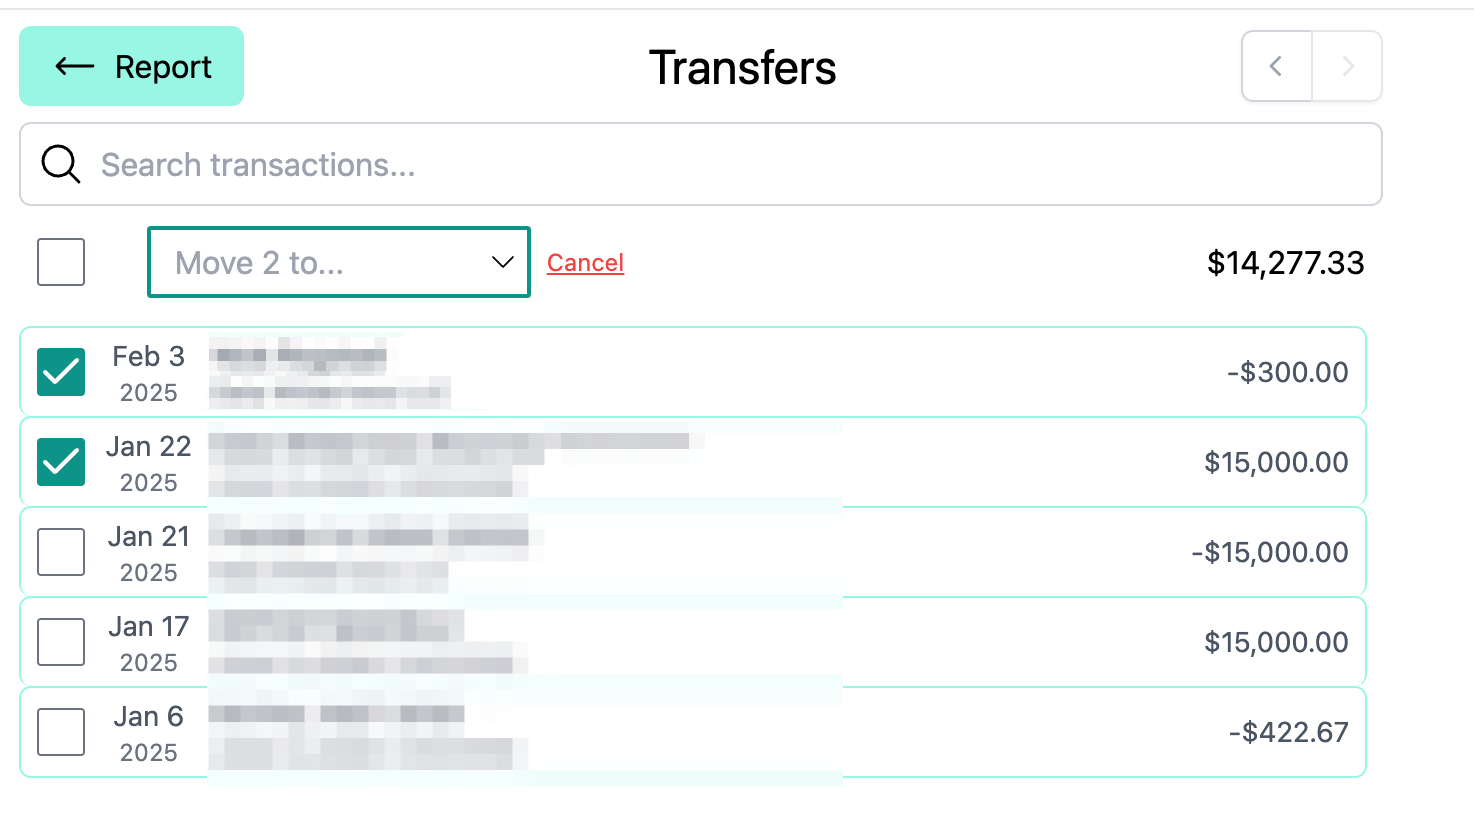
Task: Focus the Search transactions field
Action: (x=700, y=164)
